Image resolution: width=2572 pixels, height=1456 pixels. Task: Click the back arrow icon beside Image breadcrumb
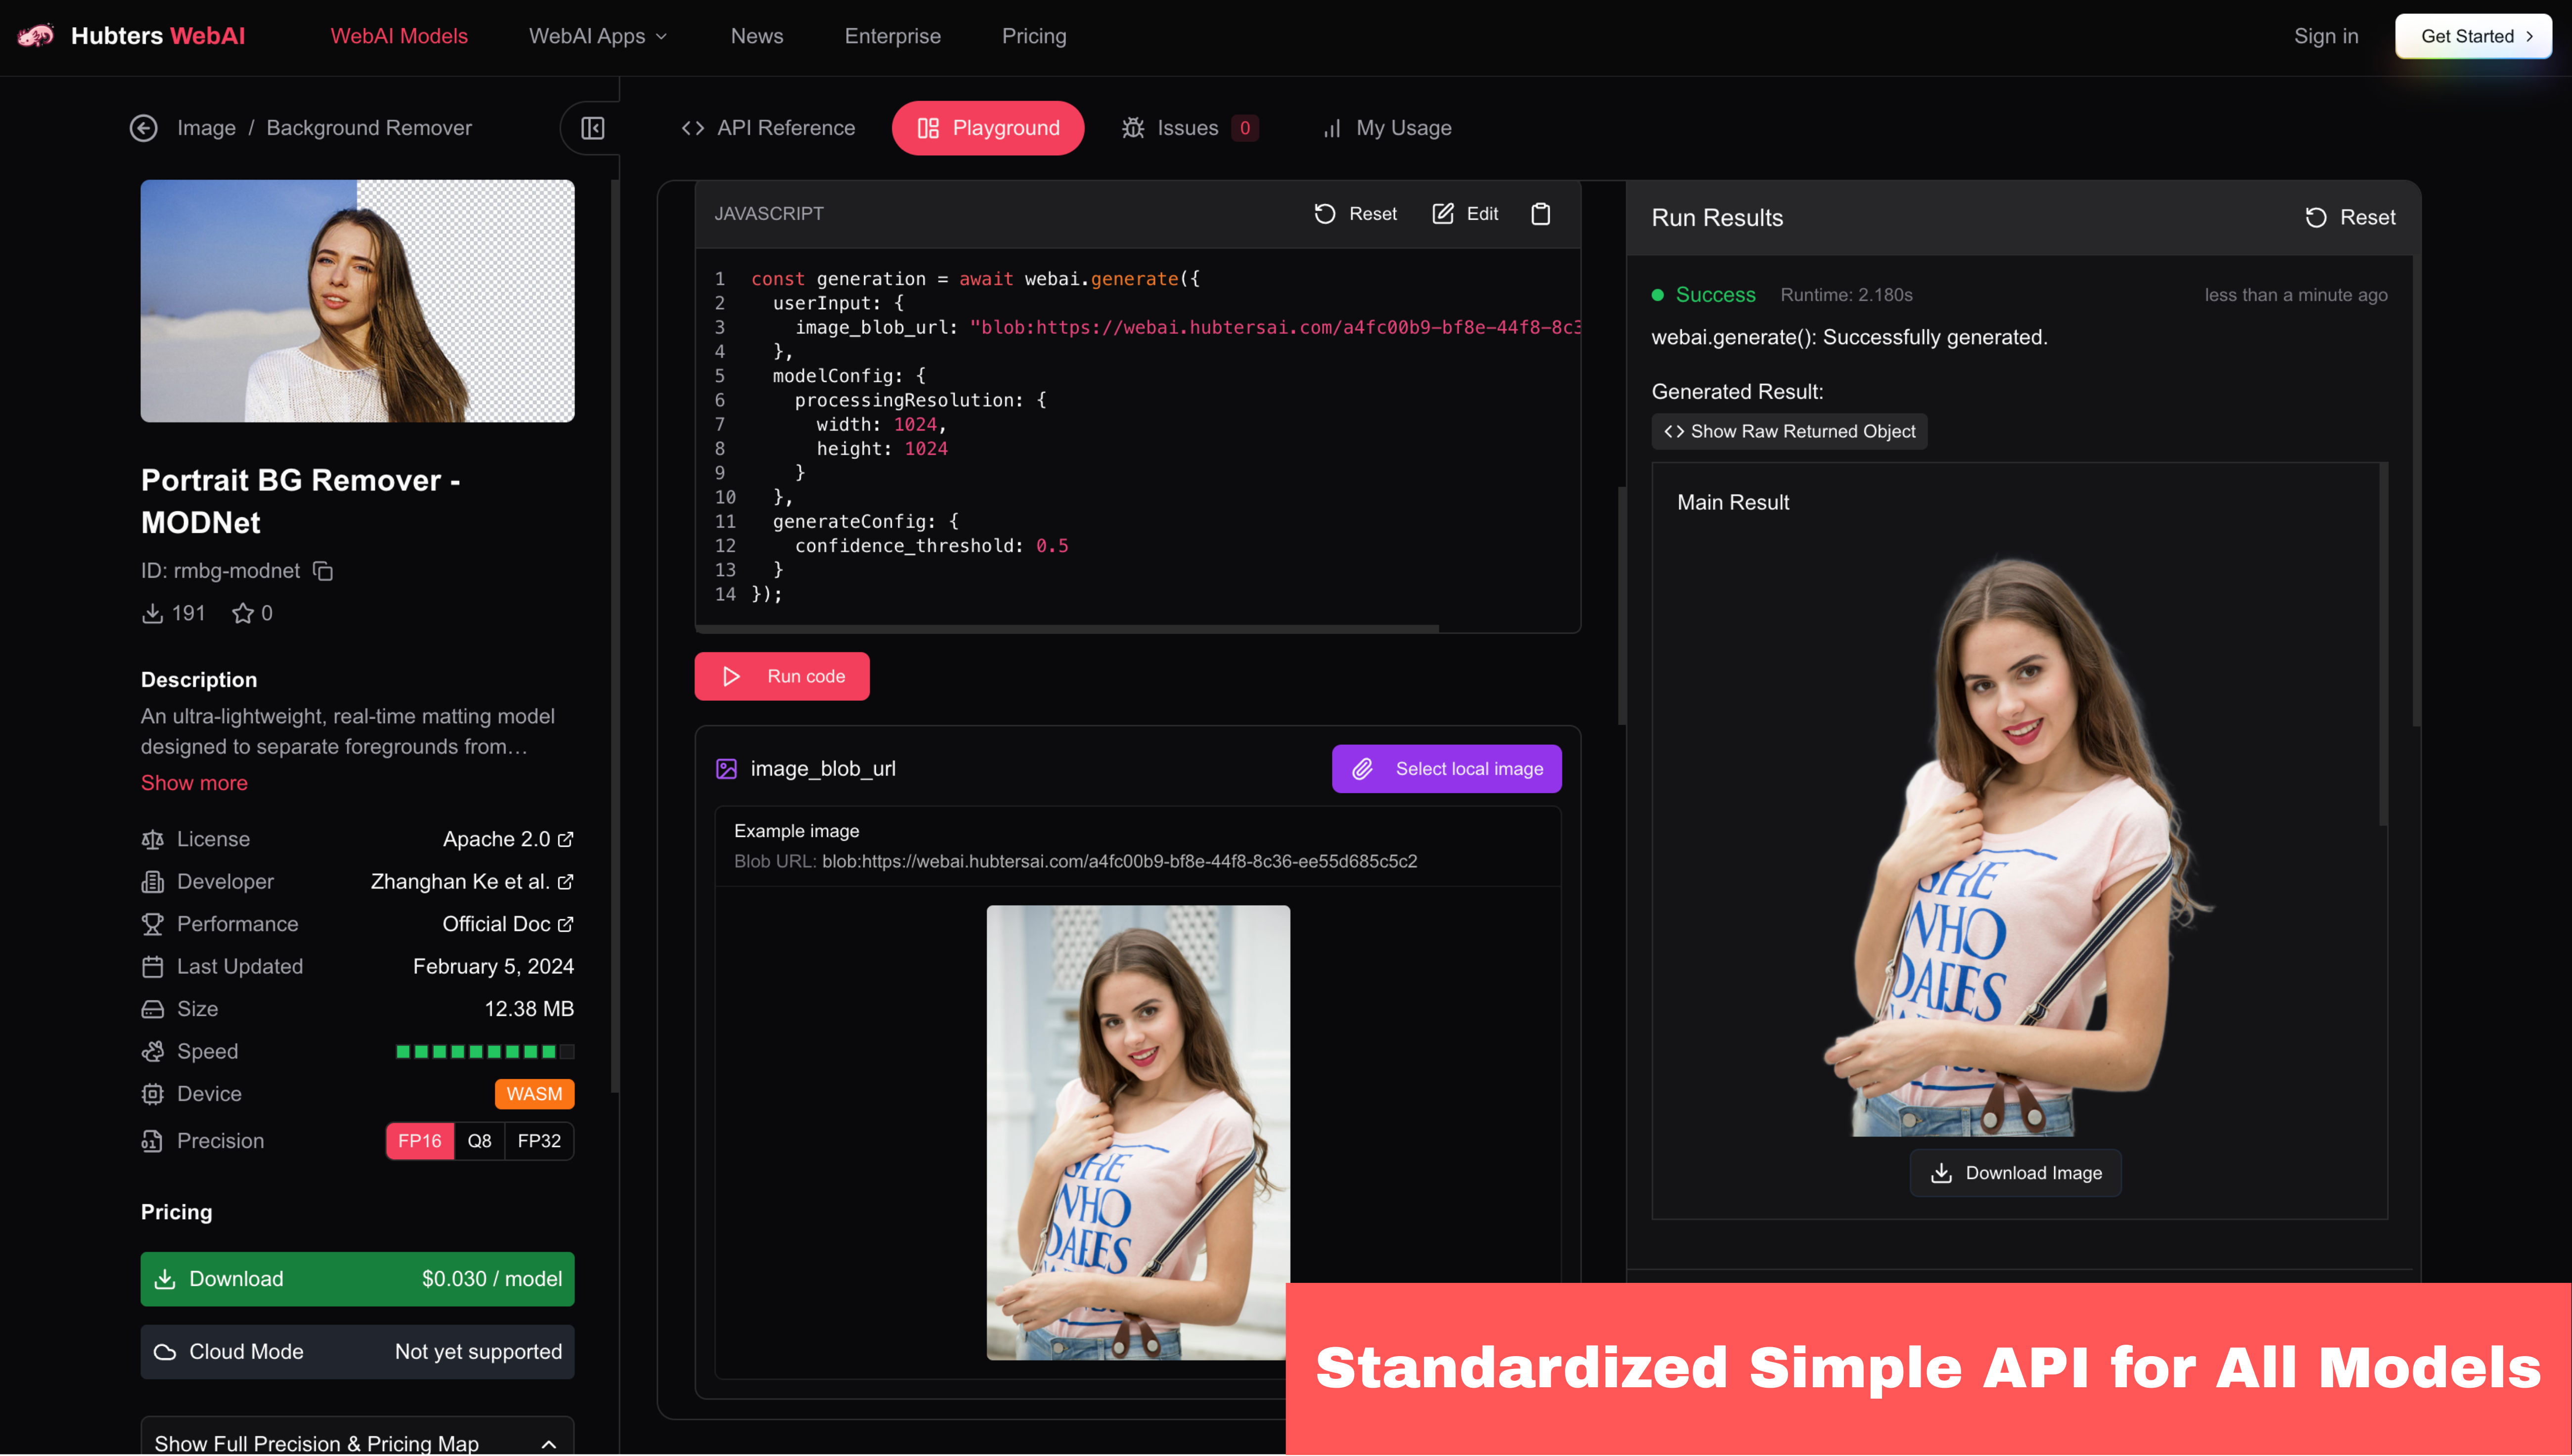click(x=143, y=128)
